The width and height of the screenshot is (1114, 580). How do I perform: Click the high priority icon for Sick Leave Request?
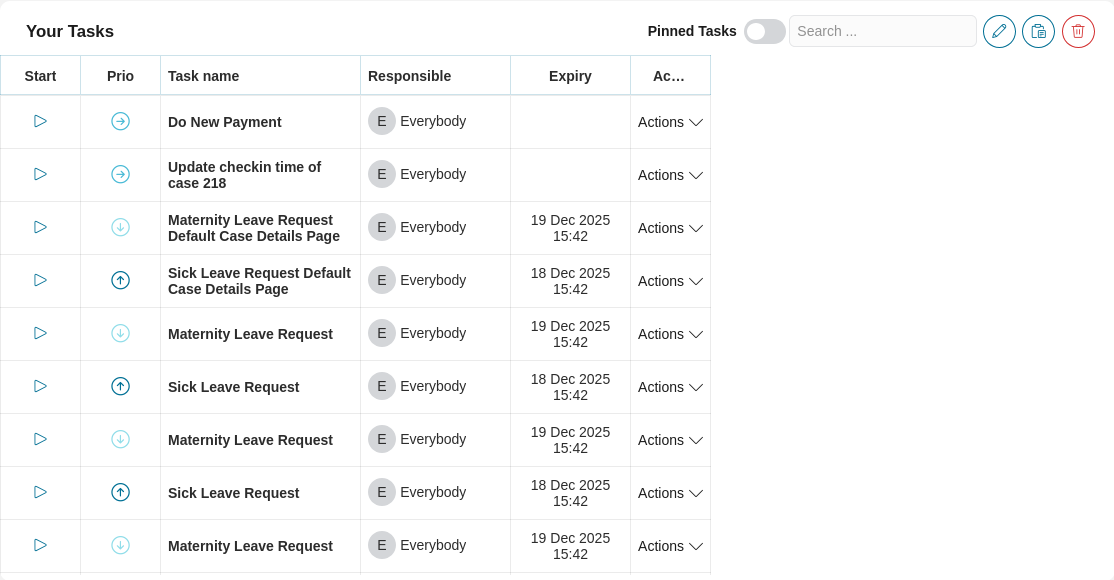tap(120, 386)
